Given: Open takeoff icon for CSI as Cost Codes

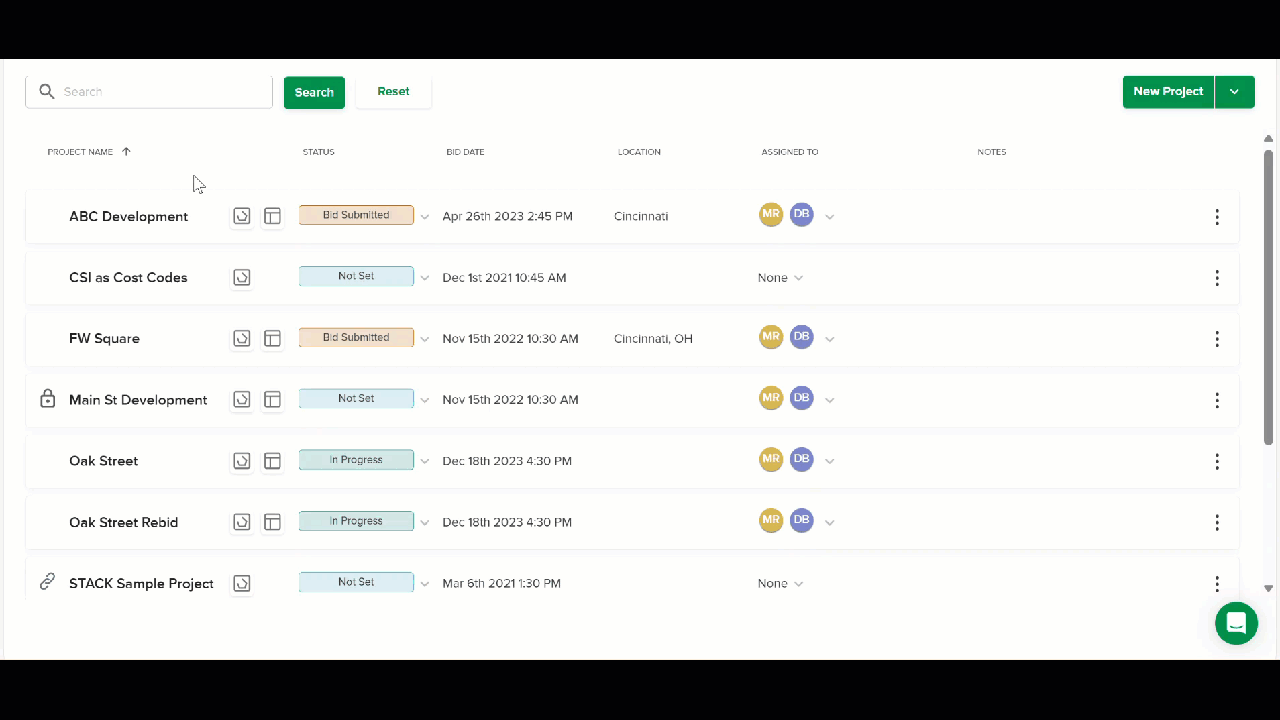Looking at the screenshot, I should (x=241, y=277).
